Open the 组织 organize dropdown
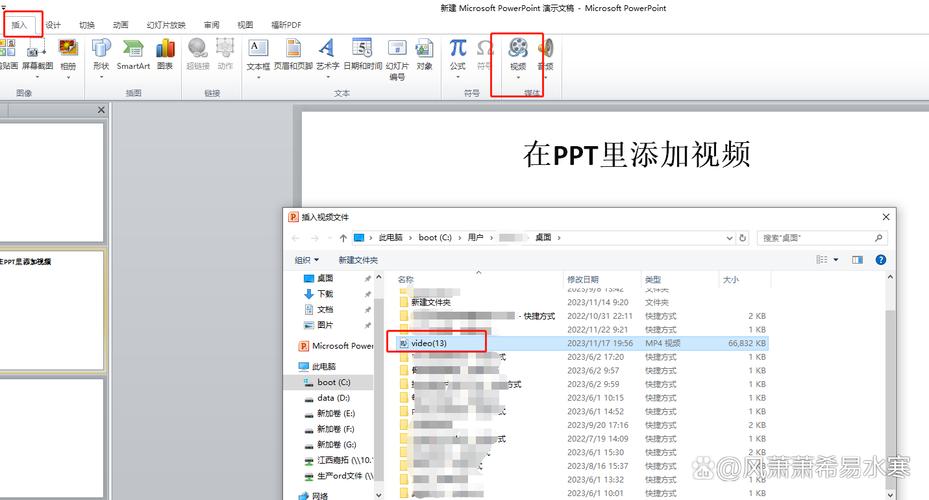The height and width of the screenshot is (500, 929). coord(307,259)
